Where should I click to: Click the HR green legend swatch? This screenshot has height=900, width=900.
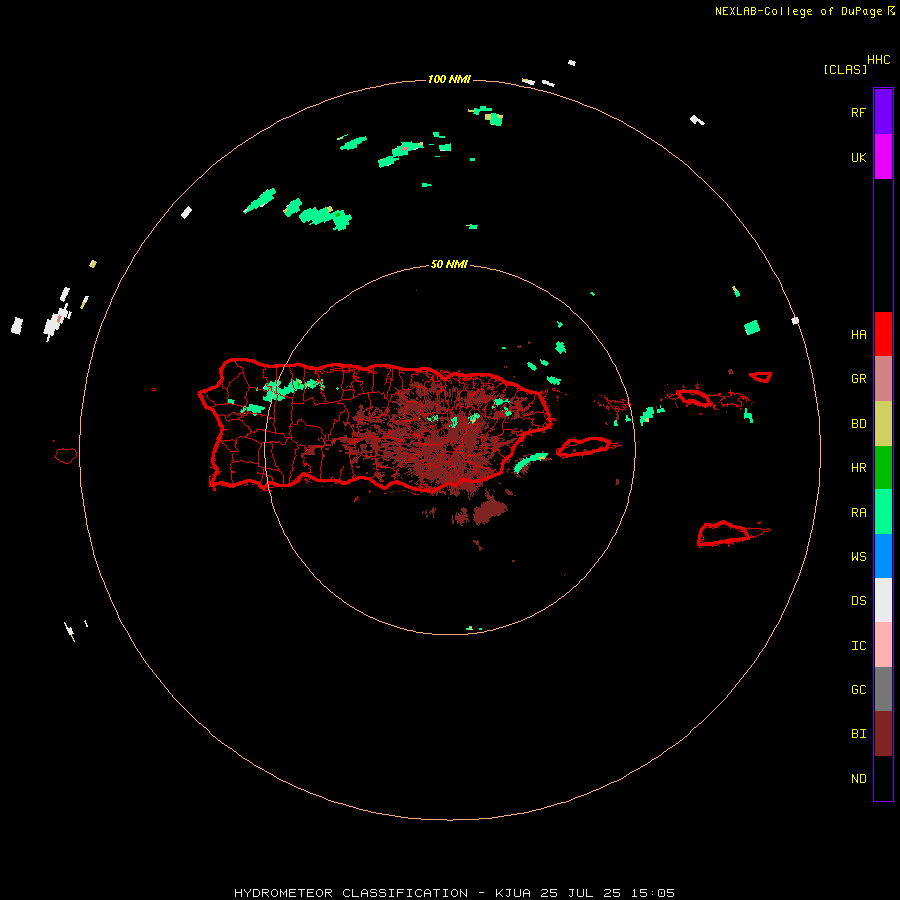(x=883, y=468)
